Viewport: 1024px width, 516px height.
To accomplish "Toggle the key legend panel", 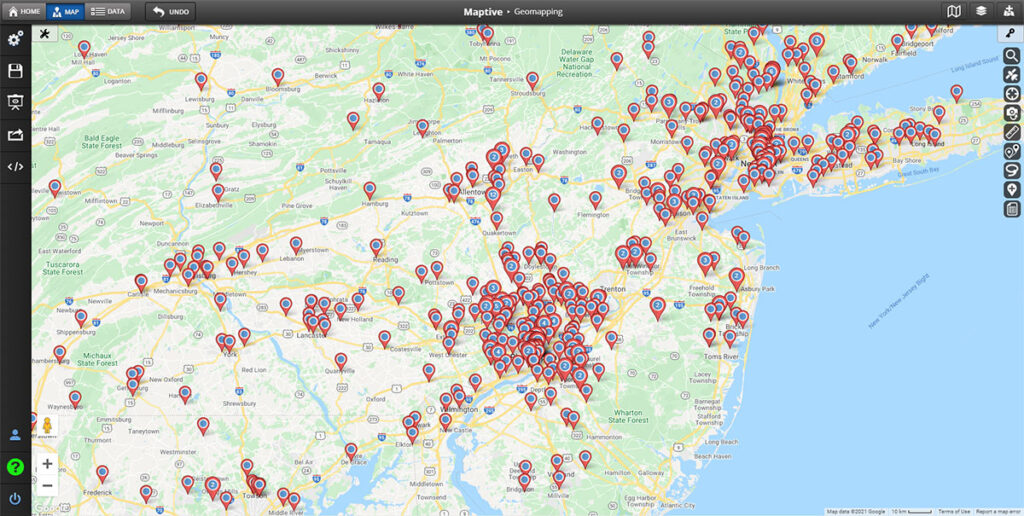I will (1011, 34).
